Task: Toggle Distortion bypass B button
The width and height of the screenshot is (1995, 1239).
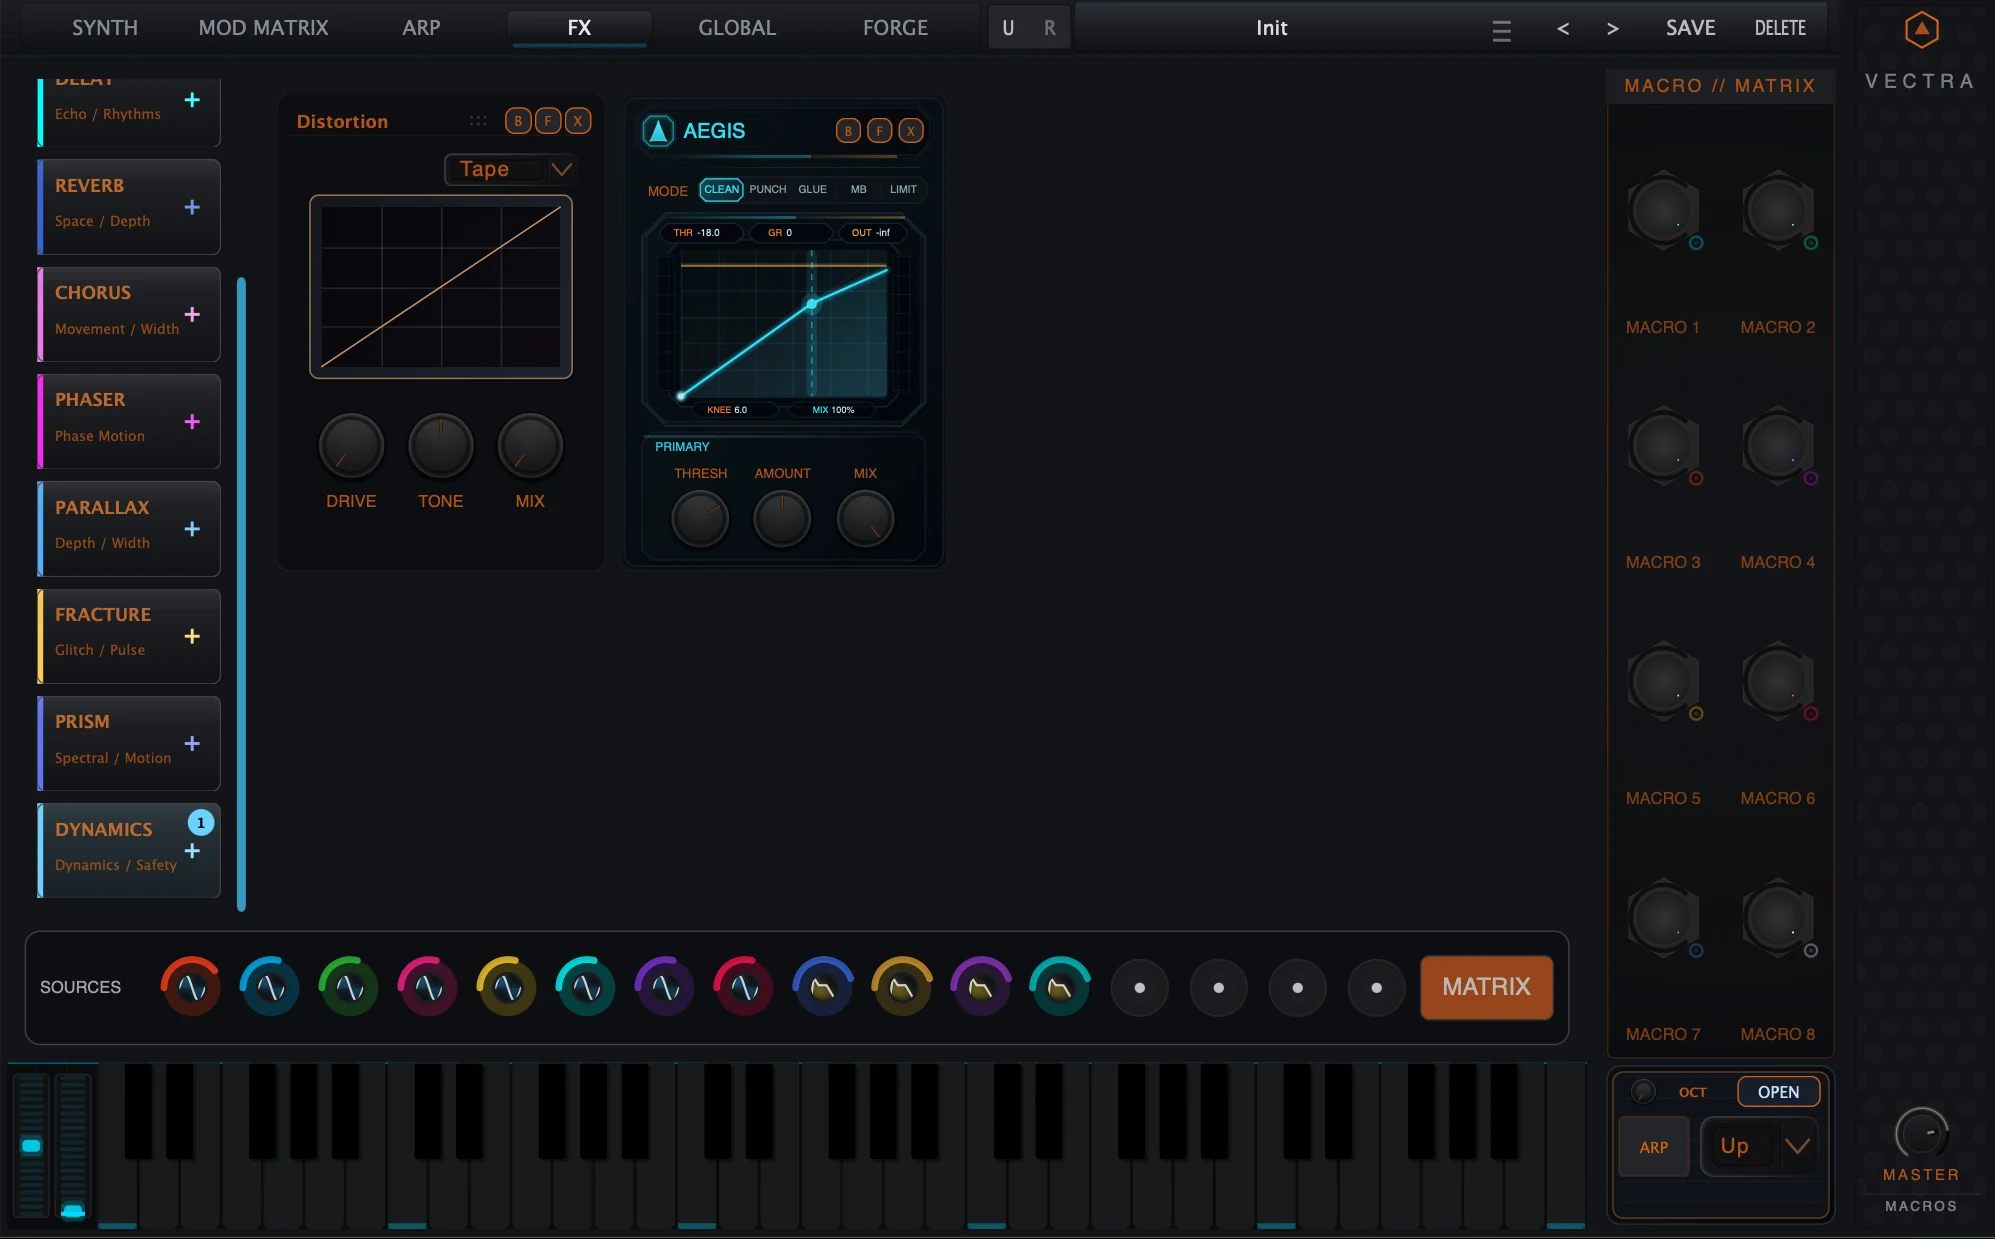Action: pos(518,121)
